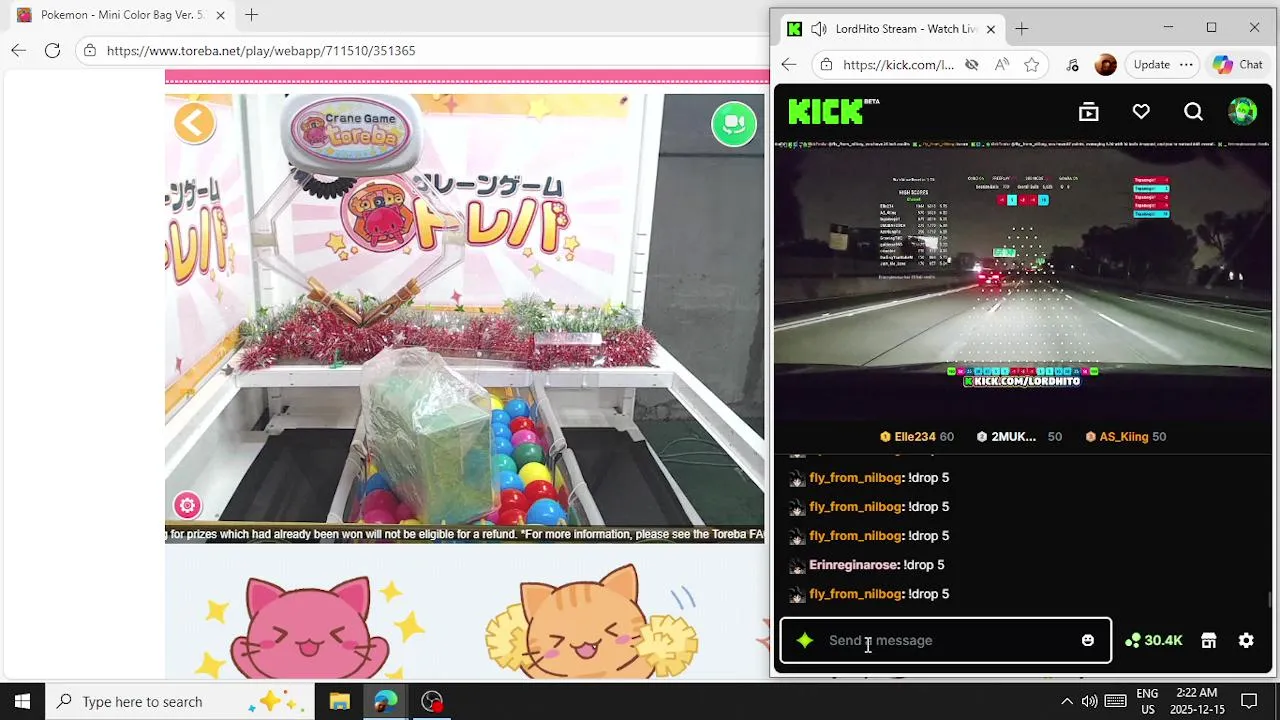Switch camera view with green camera icon
Screen dimensions: 1280x720
734,124
